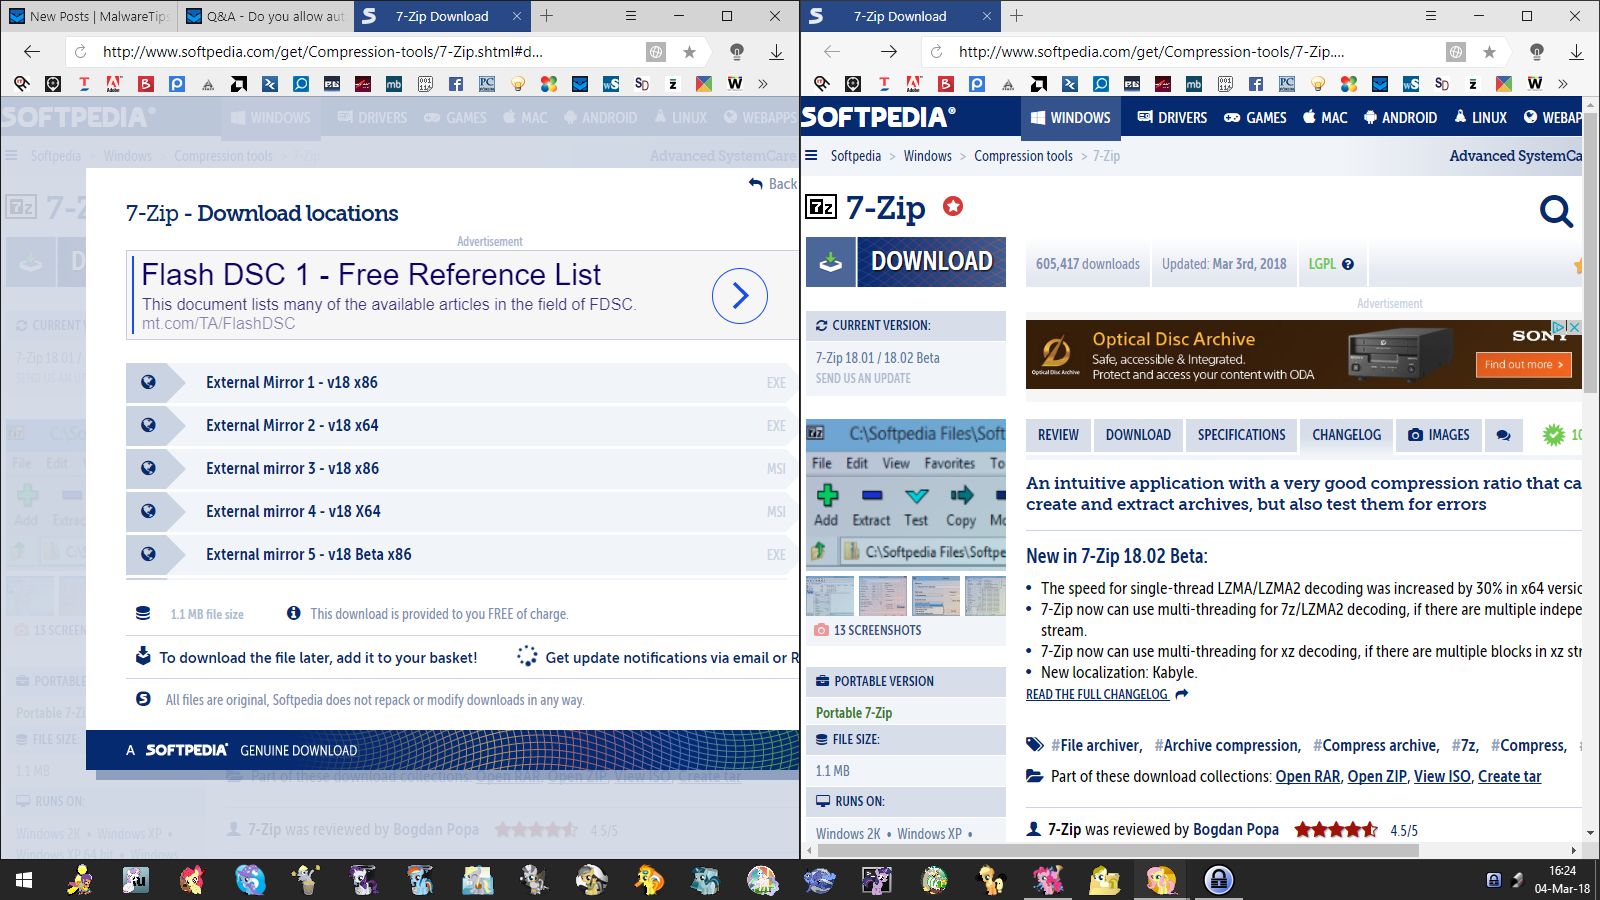
Task: Switch to the CHANGELOG tab
Action: (x=1346, y=435)
